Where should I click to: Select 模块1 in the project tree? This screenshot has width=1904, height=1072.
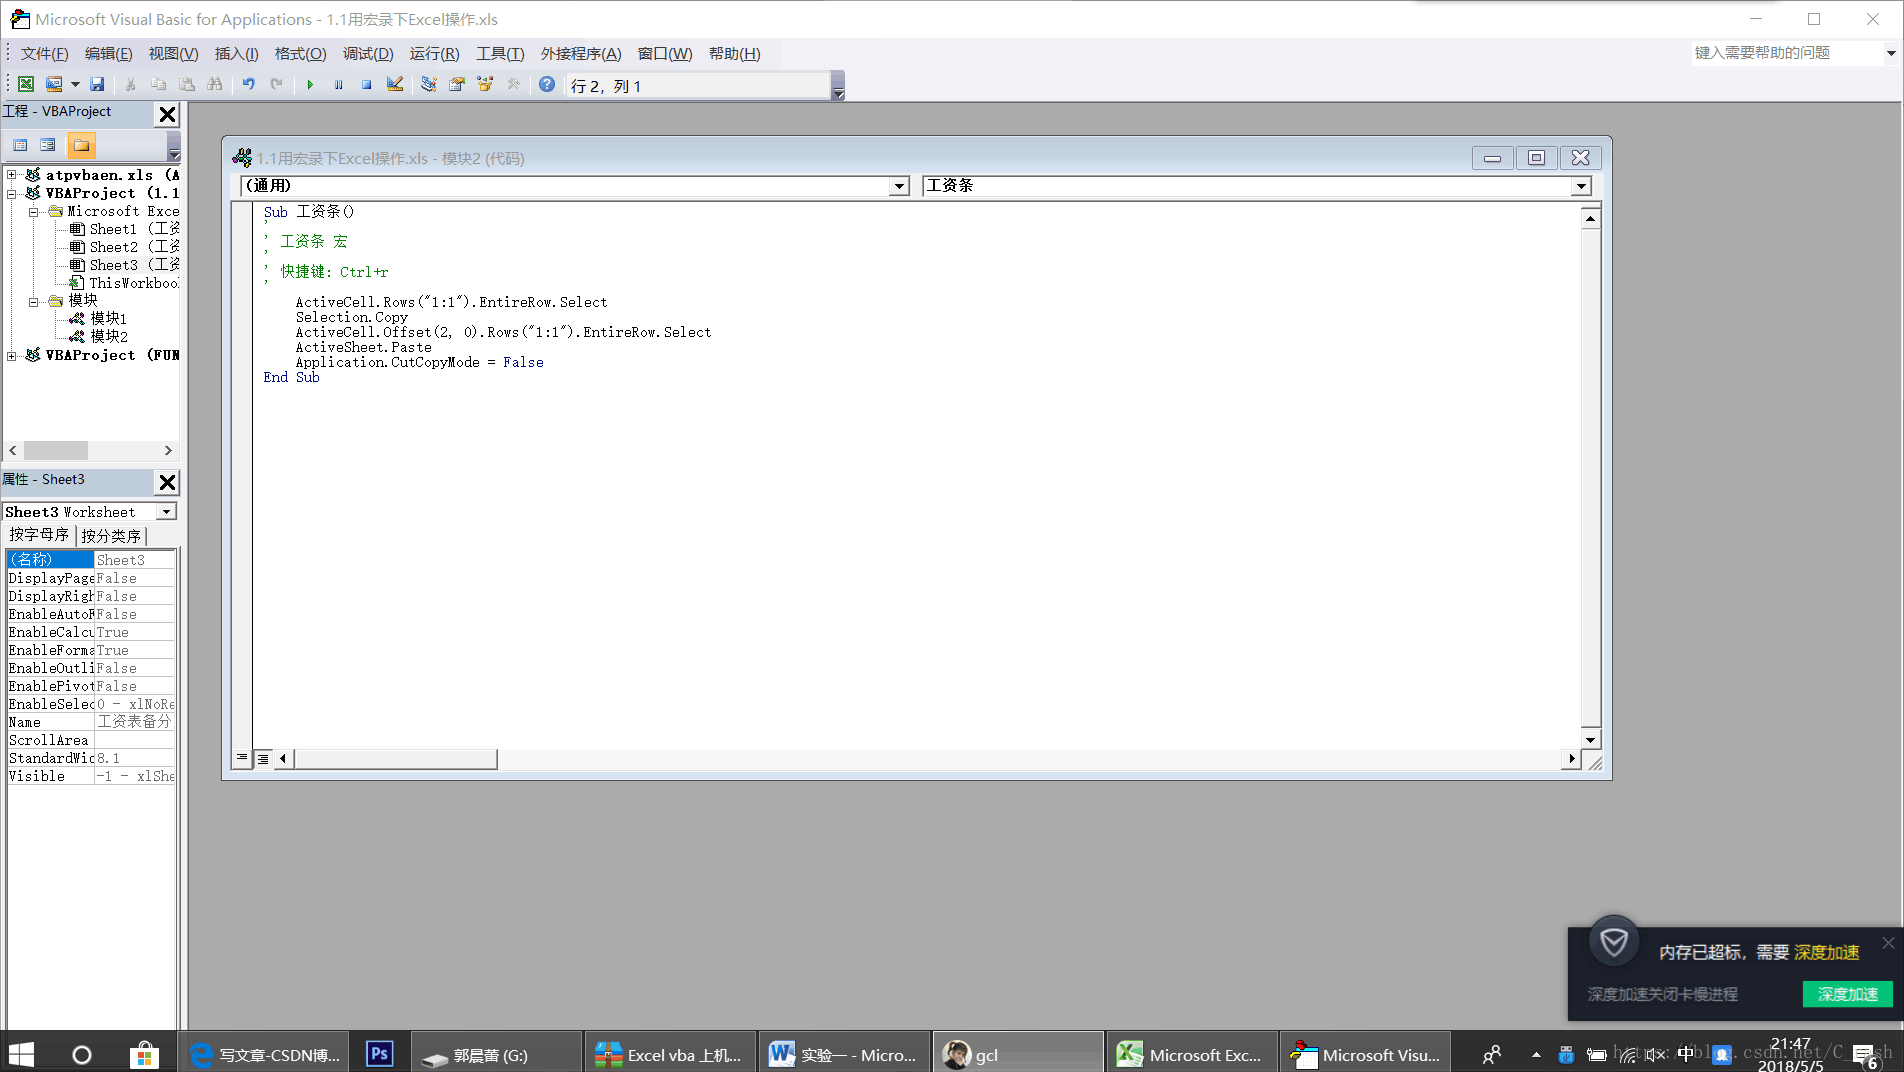tap(98, 318)
